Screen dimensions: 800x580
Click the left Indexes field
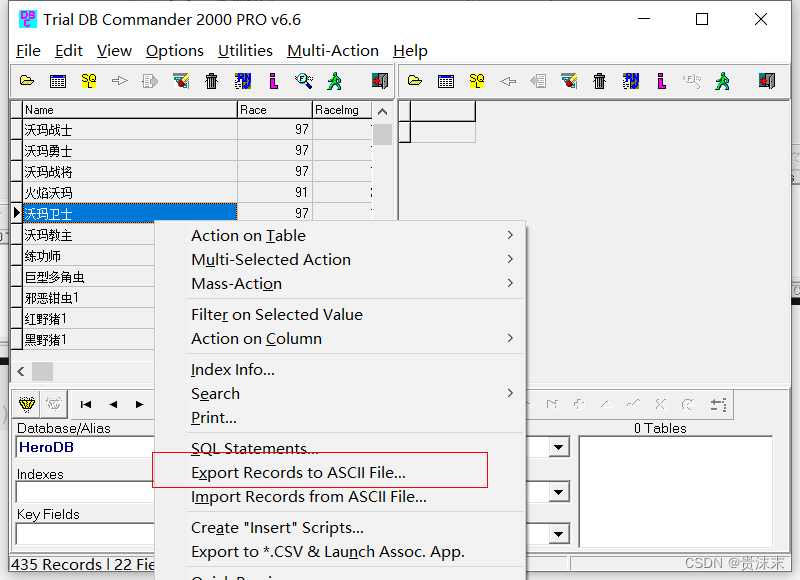[85, 492]
